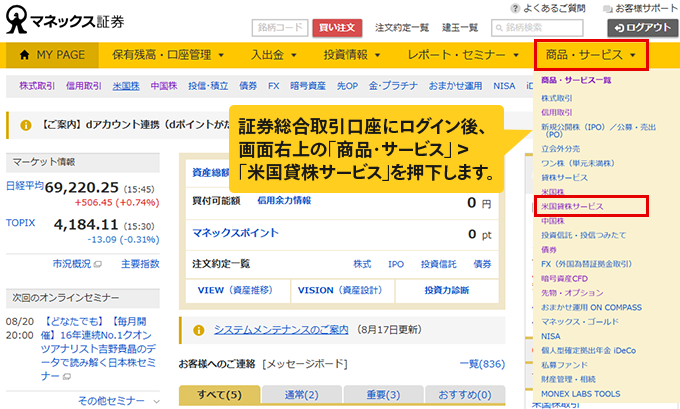Open the 16年連続No.1 seminar link
This screenshot has width=680, height=409.
(x=98, y=348)
